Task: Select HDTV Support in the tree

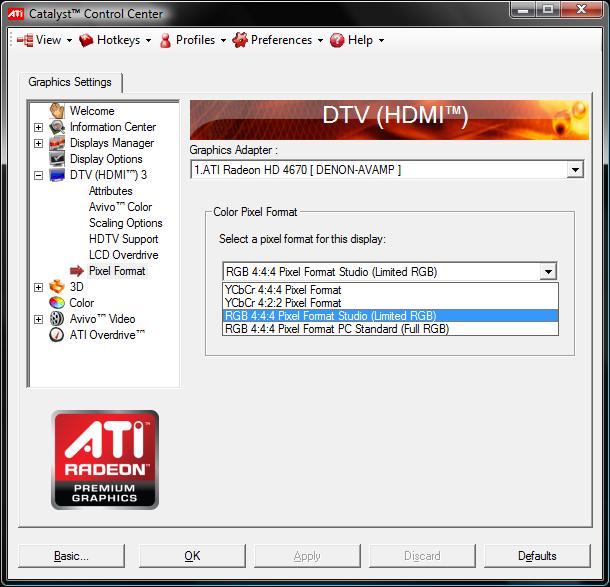Action: coord(123,239)
